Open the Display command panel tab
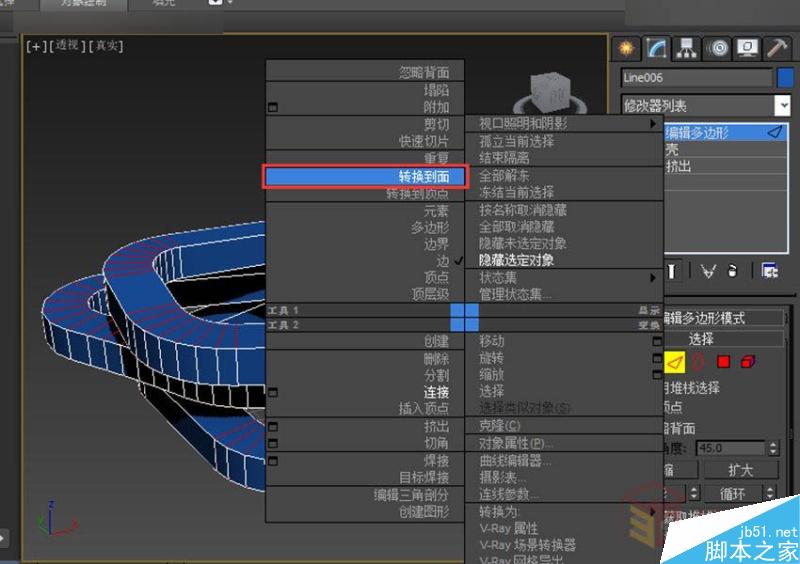The image size is (800, 564). tap(747, 48)
